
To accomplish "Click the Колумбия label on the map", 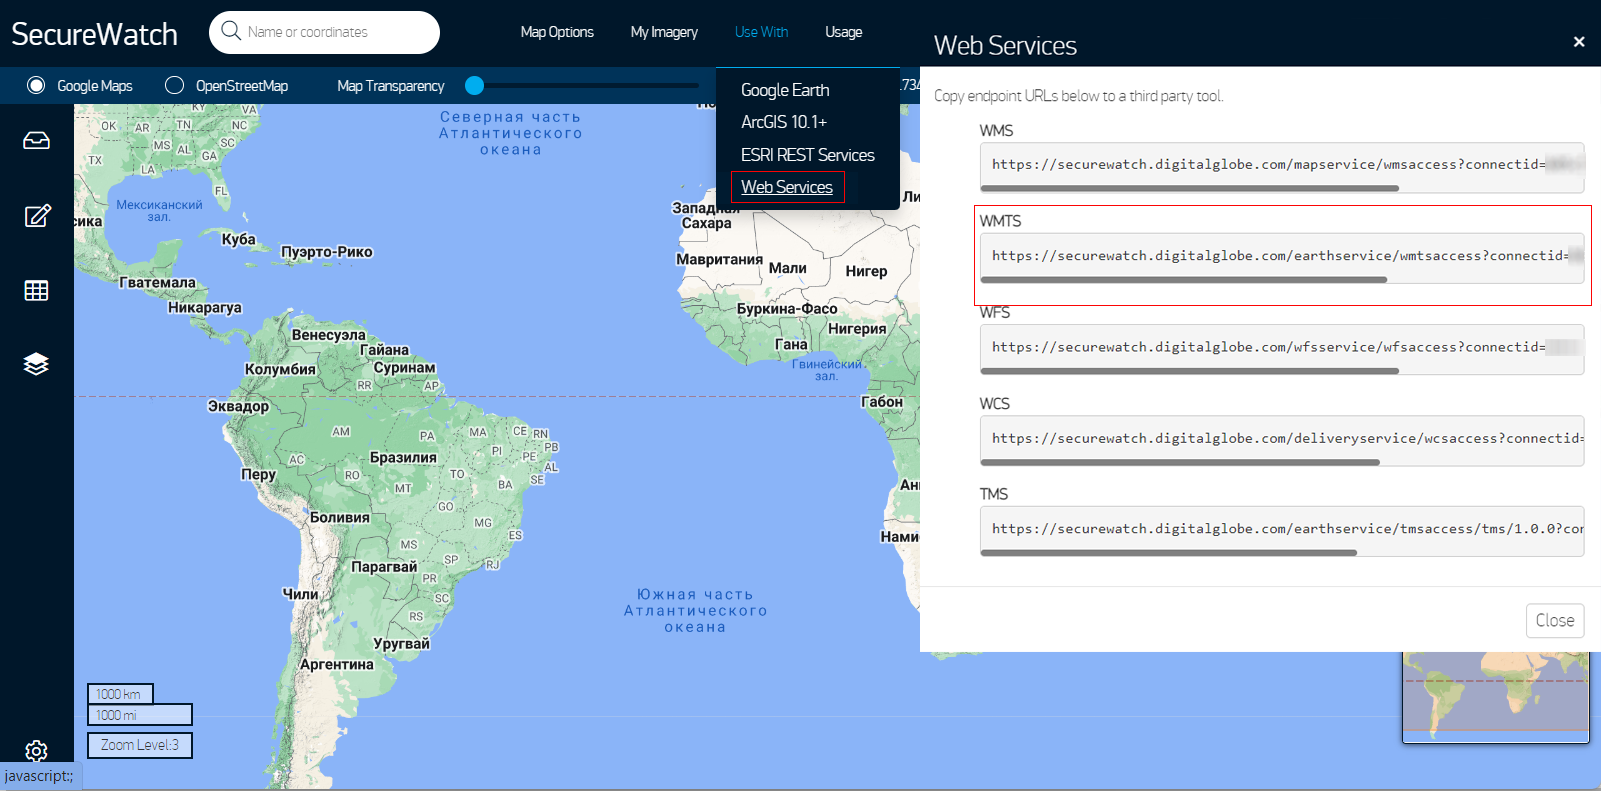I will coord(280,369).
